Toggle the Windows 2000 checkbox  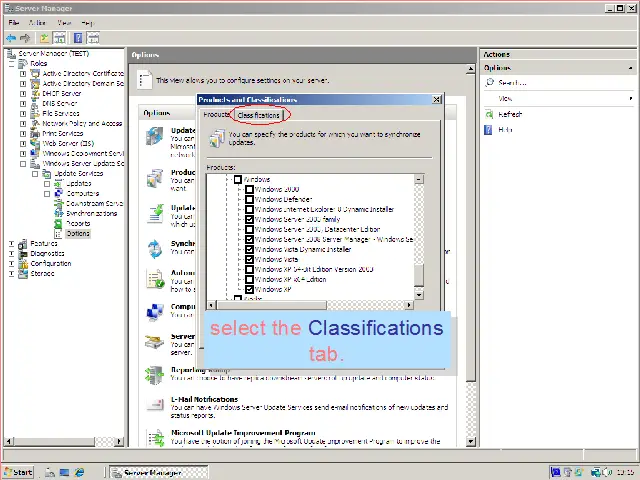pyautogui.click(x=249, y=189)
